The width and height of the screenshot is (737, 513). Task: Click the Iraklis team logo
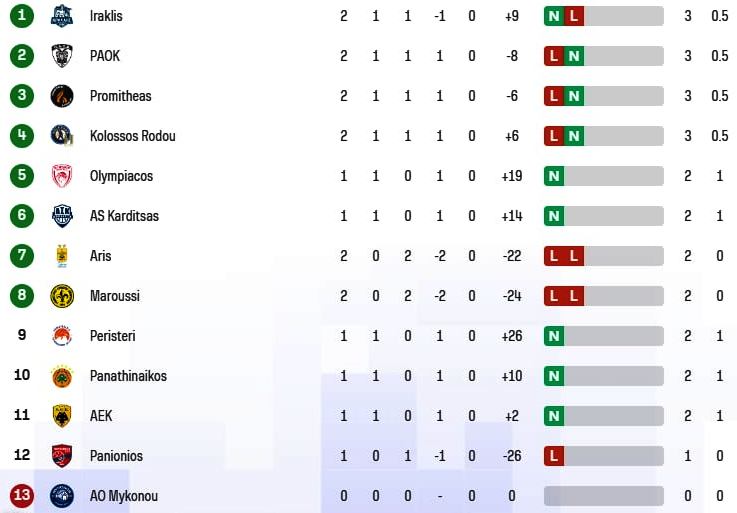(62, 16)
